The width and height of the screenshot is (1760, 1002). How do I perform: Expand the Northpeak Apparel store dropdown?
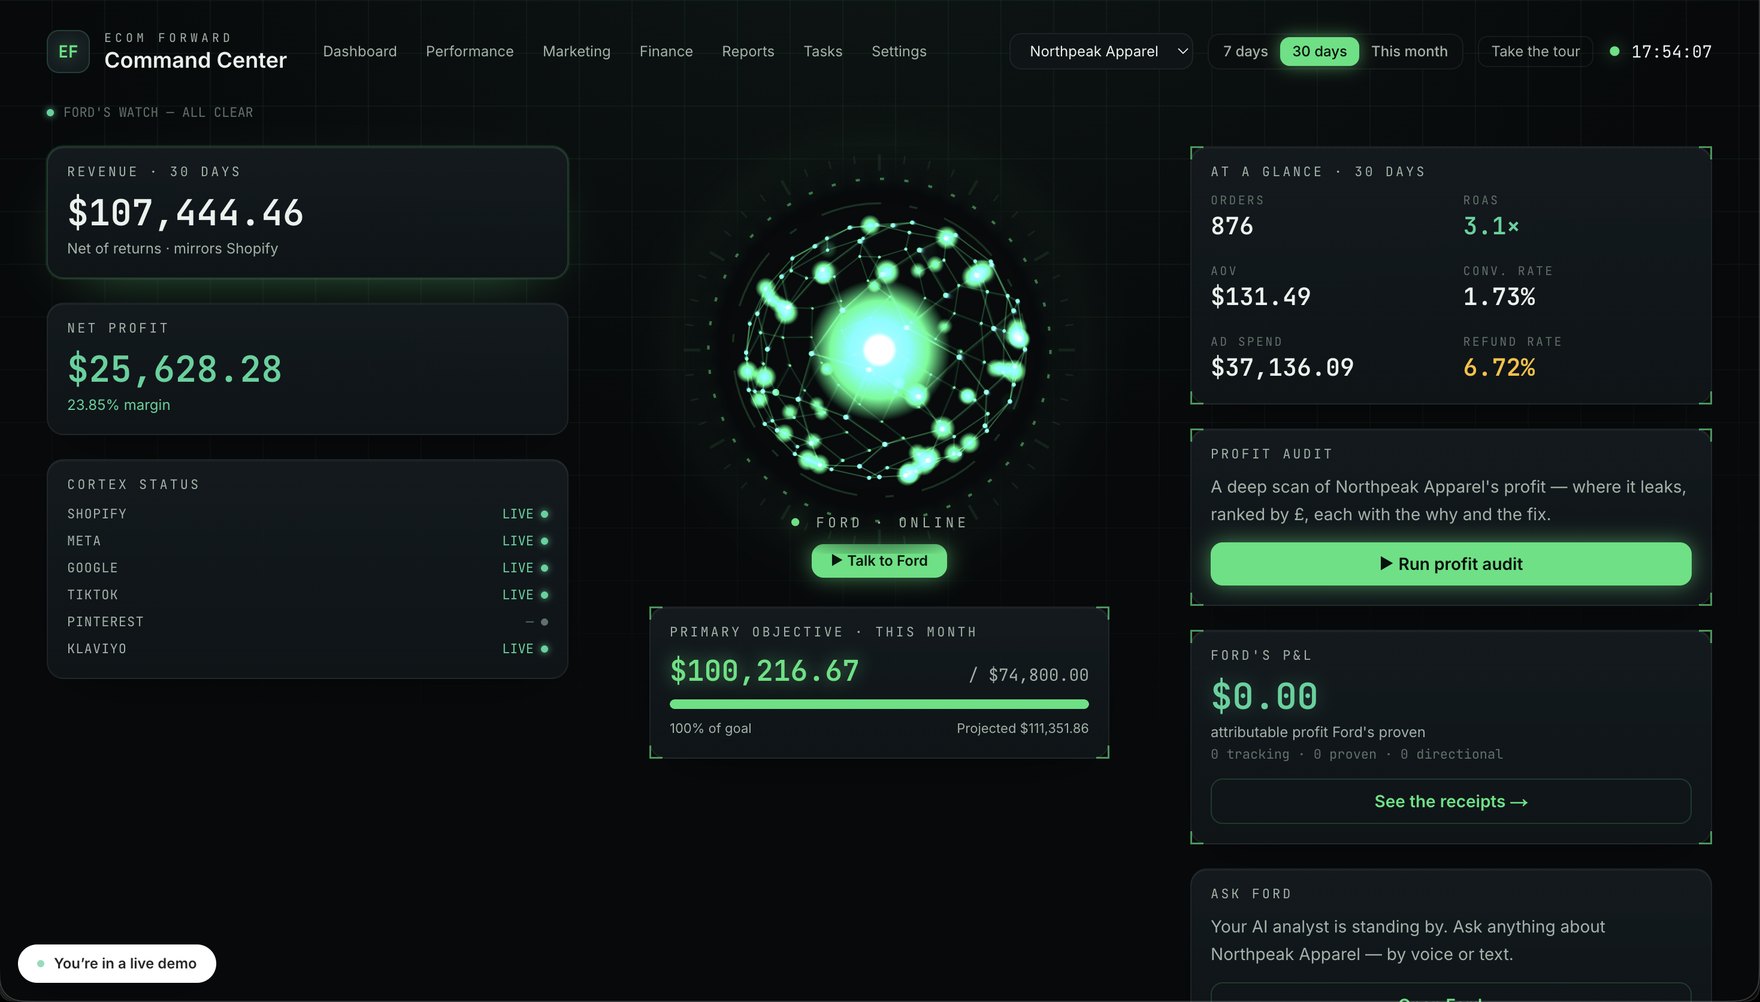(1102, 51)
